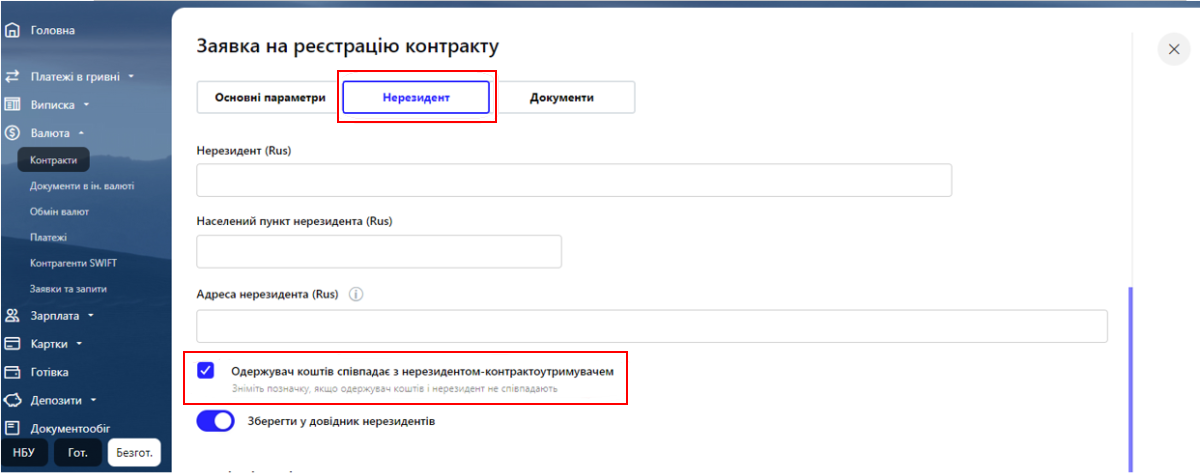Focus Адреса нерезидента (Rus) field
Screen dimensions: 1200x475
[652, 326]
